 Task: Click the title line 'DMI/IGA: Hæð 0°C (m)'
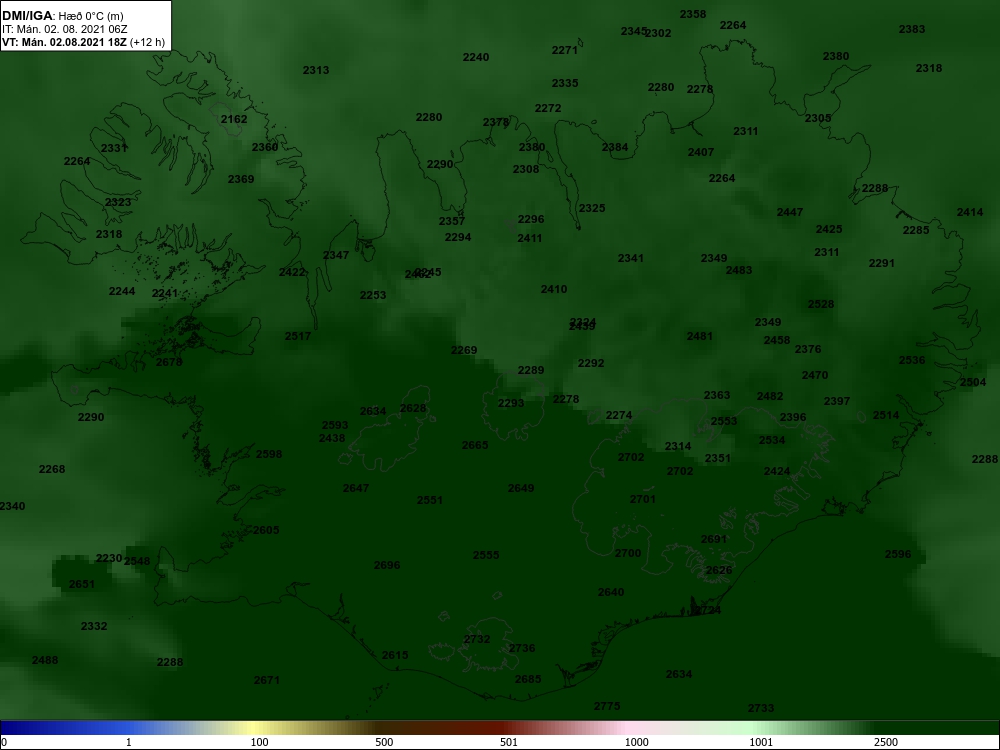click(63, 16)
